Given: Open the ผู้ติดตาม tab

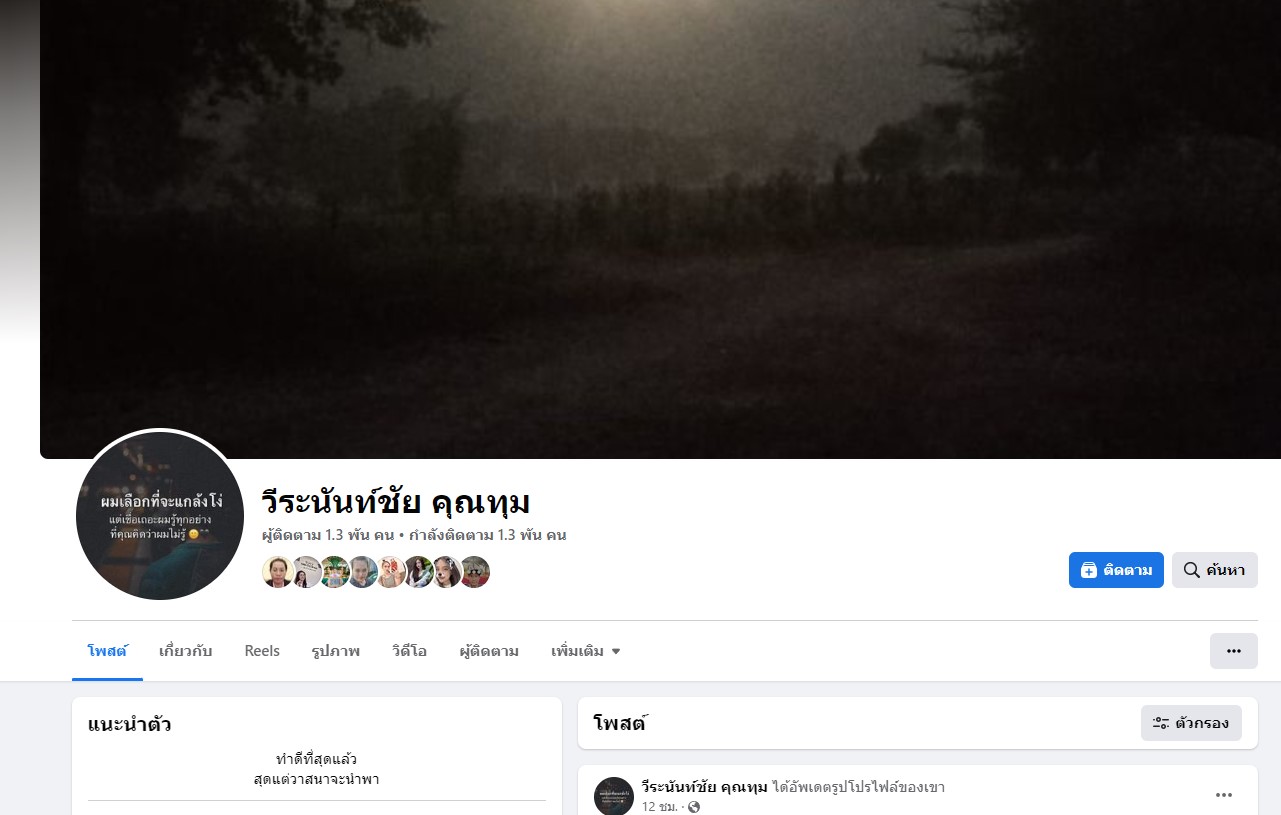Looking at the screenshot, I should 489,651.
